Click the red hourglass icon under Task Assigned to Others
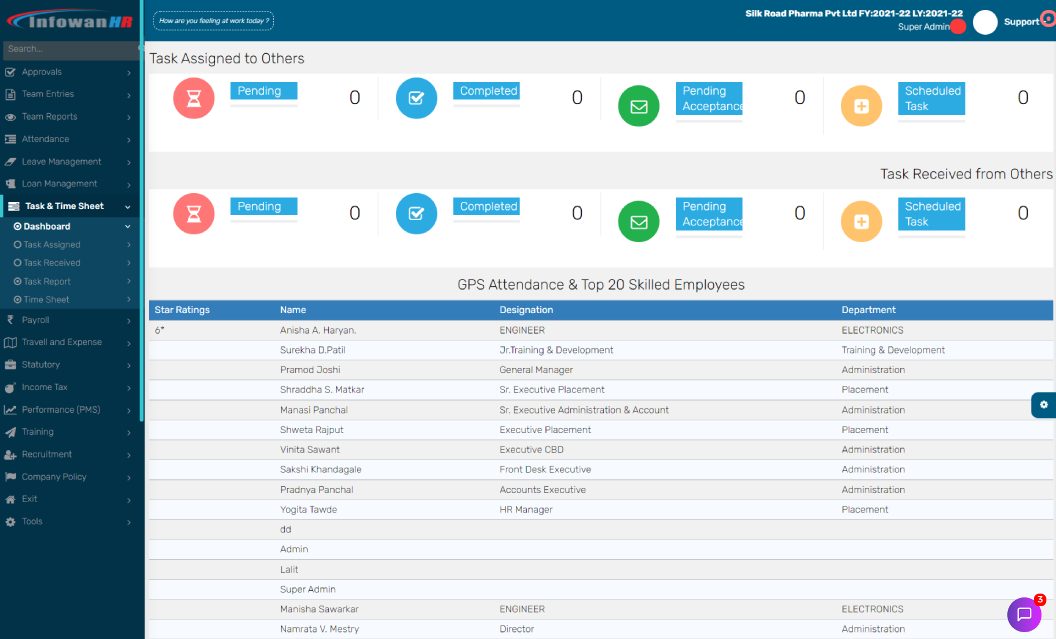This screenshot has width=1056, height=639. (194, 98)
